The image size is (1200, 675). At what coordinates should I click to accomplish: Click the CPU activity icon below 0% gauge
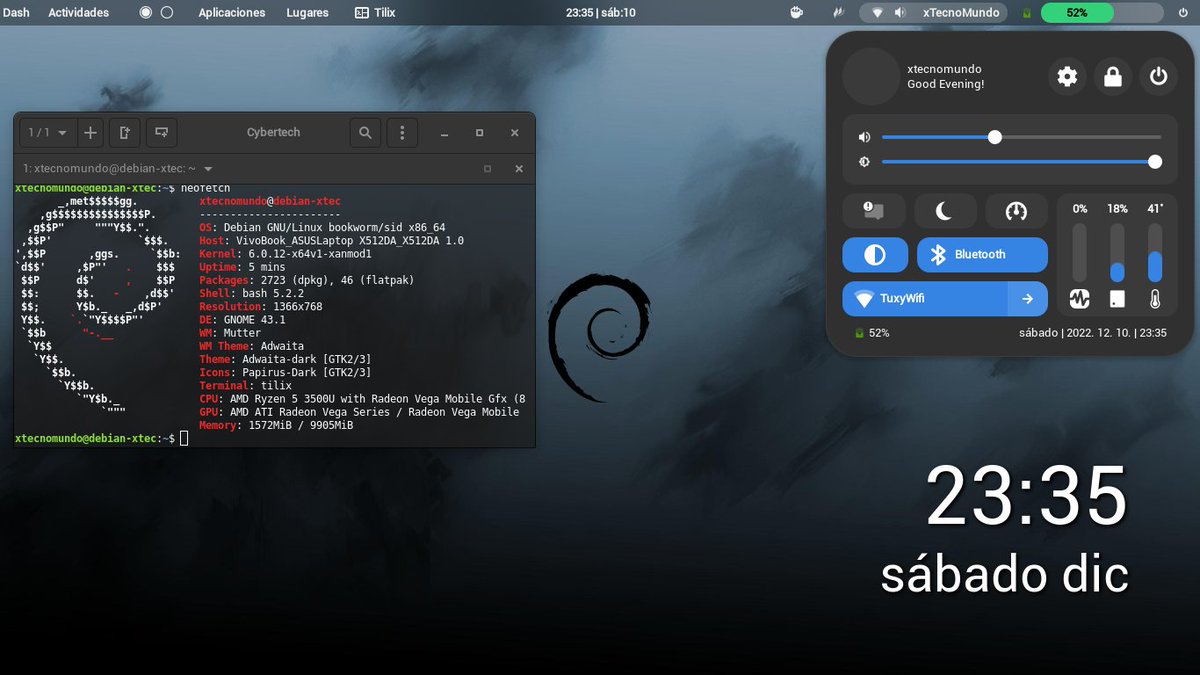click(x=1080, y=299)
